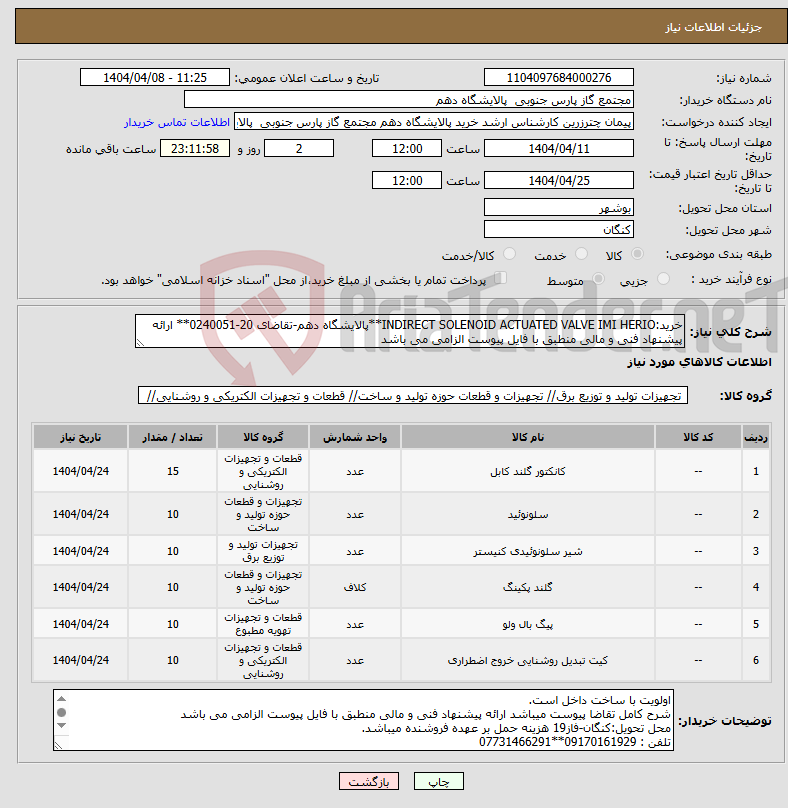This screenshot has height=808, width=788.
Task: Select the کالا radio button
Action: (x=638, y=254)
